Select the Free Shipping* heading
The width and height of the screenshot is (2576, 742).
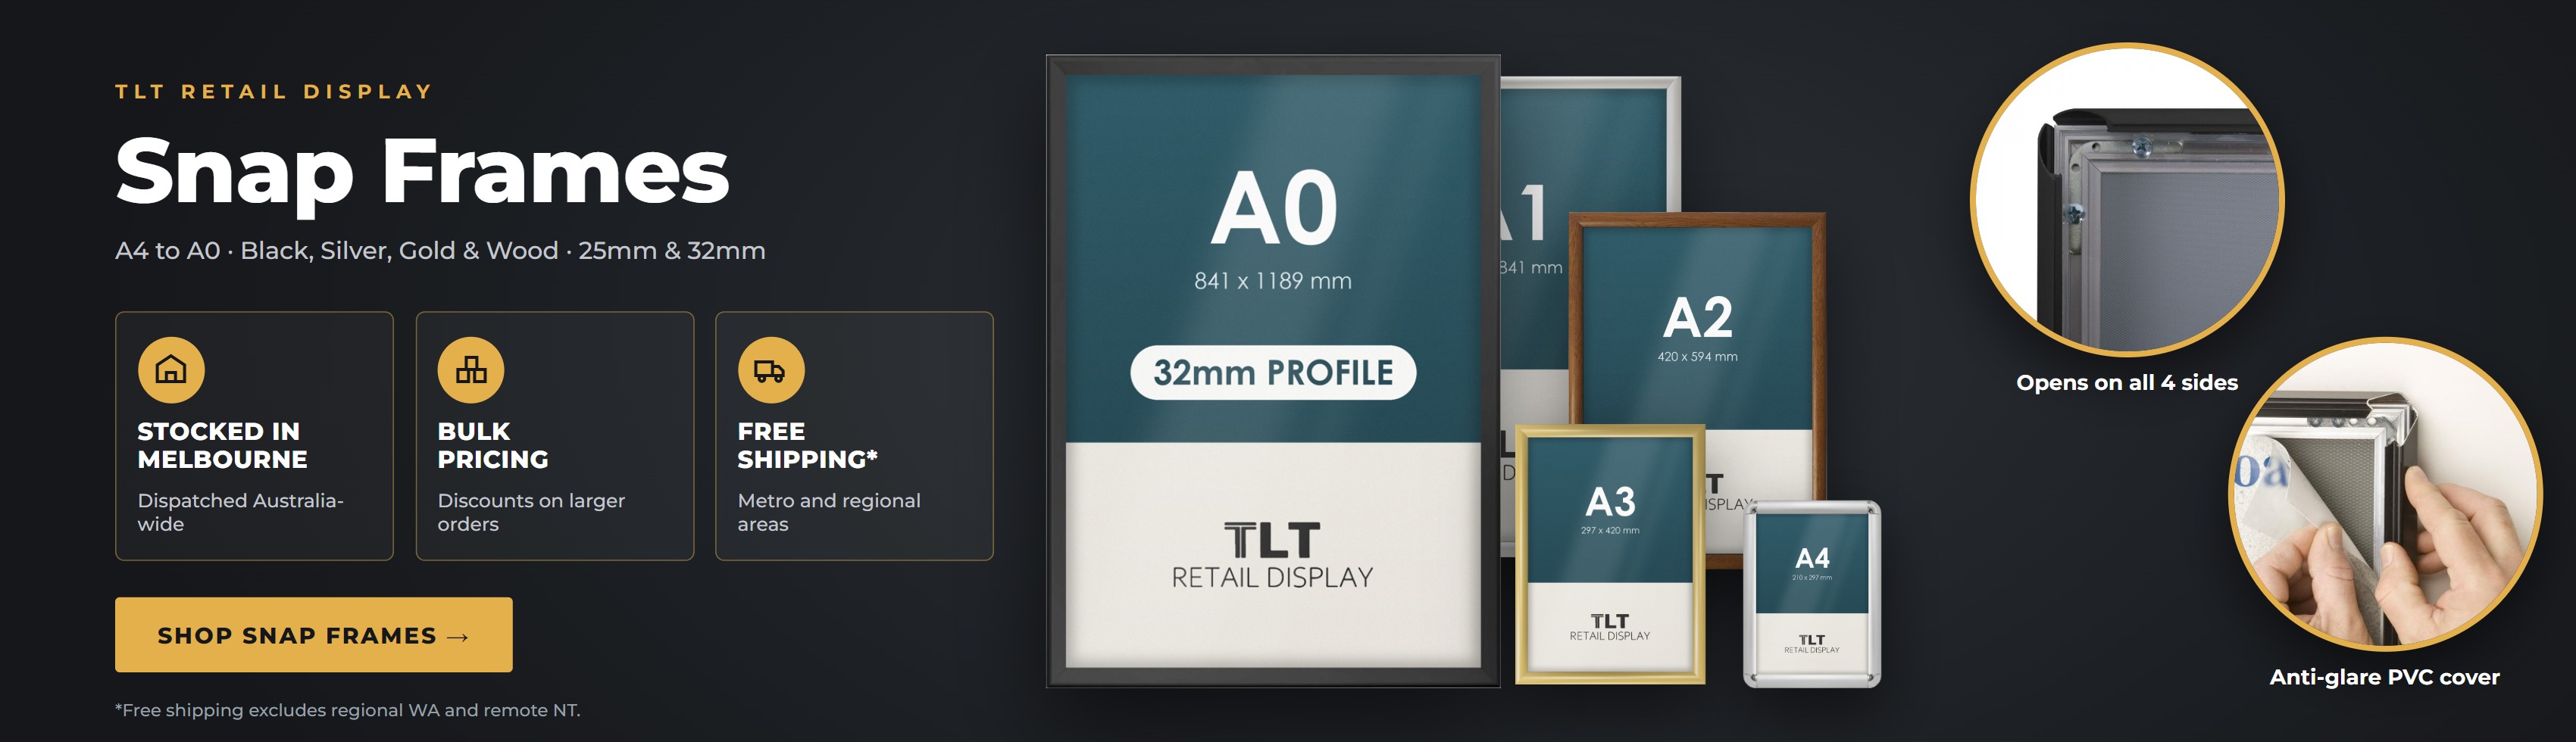[807, 445]
